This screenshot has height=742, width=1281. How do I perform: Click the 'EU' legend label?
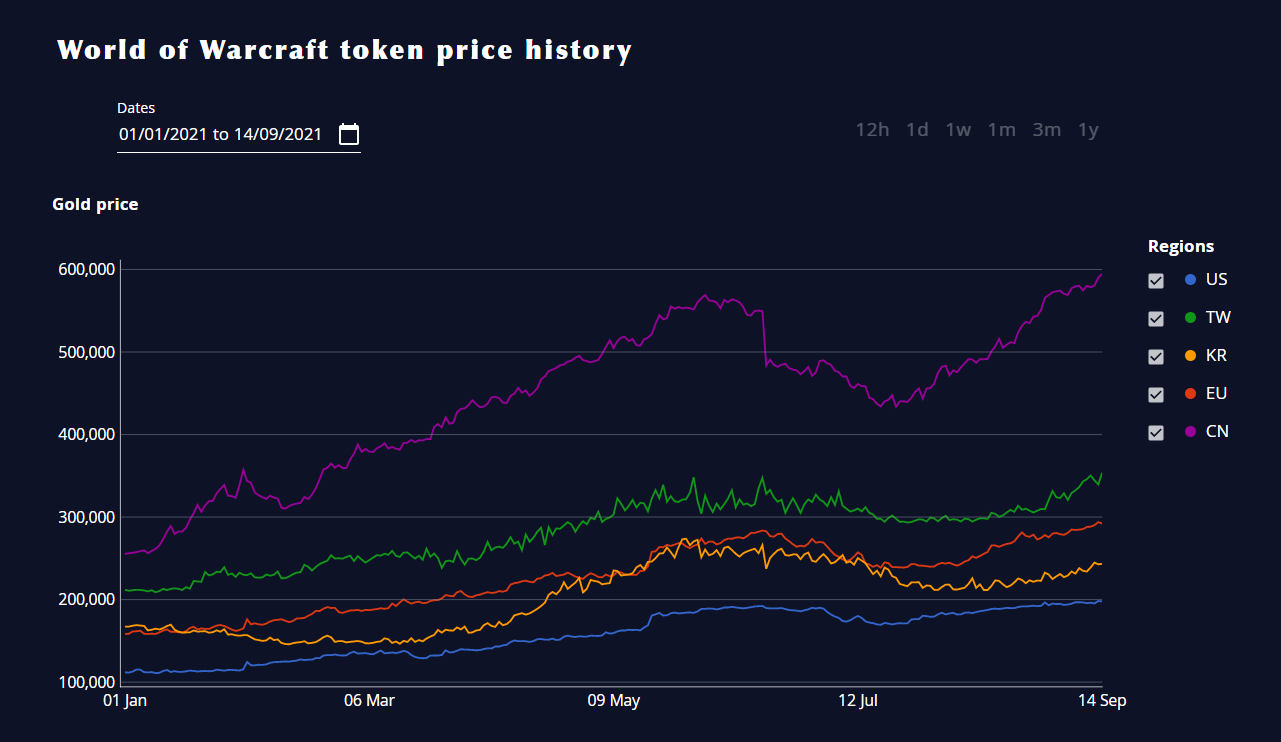pyautogui.click(x=1216, y=394)
